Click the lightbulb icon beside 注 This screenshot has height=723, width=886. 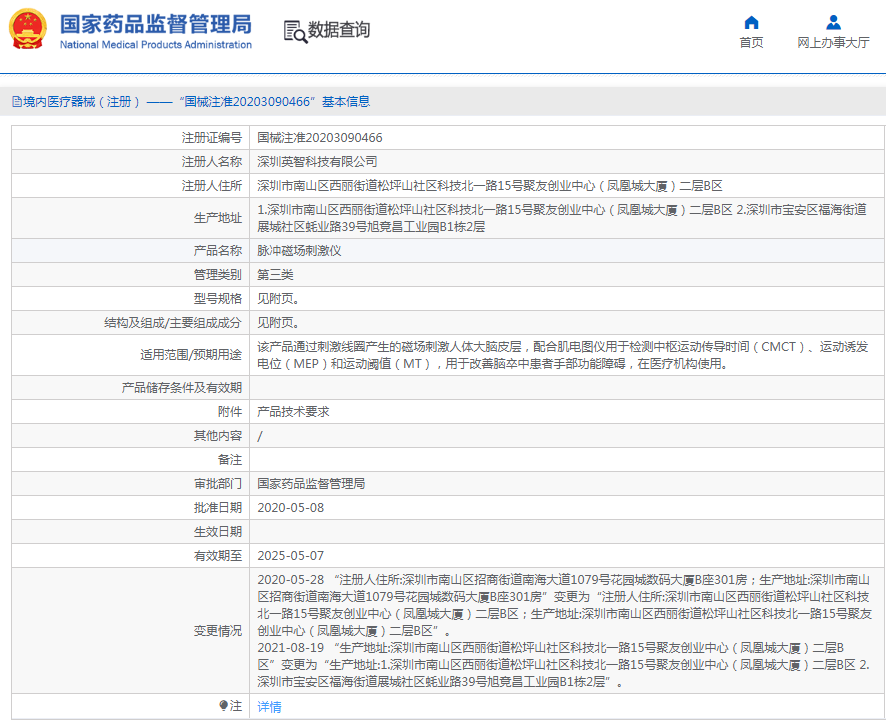[223, 706]
